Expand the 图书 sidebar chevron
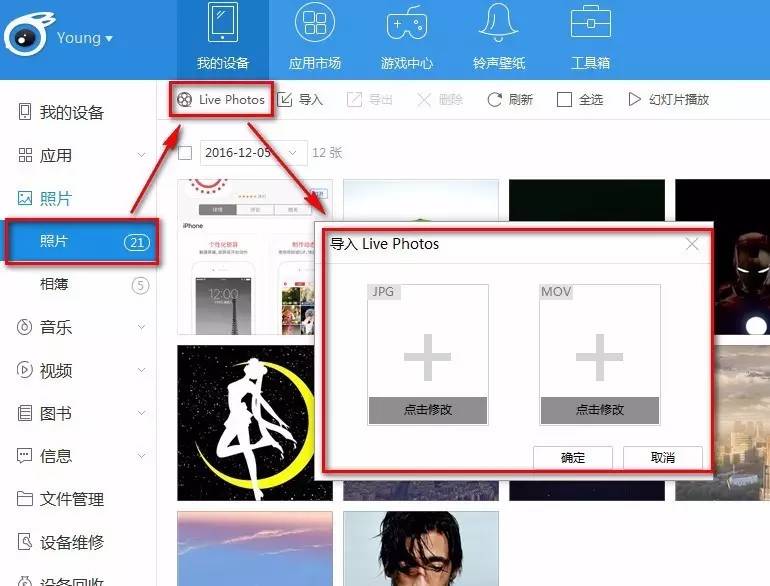Screen dimensions: 770x586 click(141, 413)
